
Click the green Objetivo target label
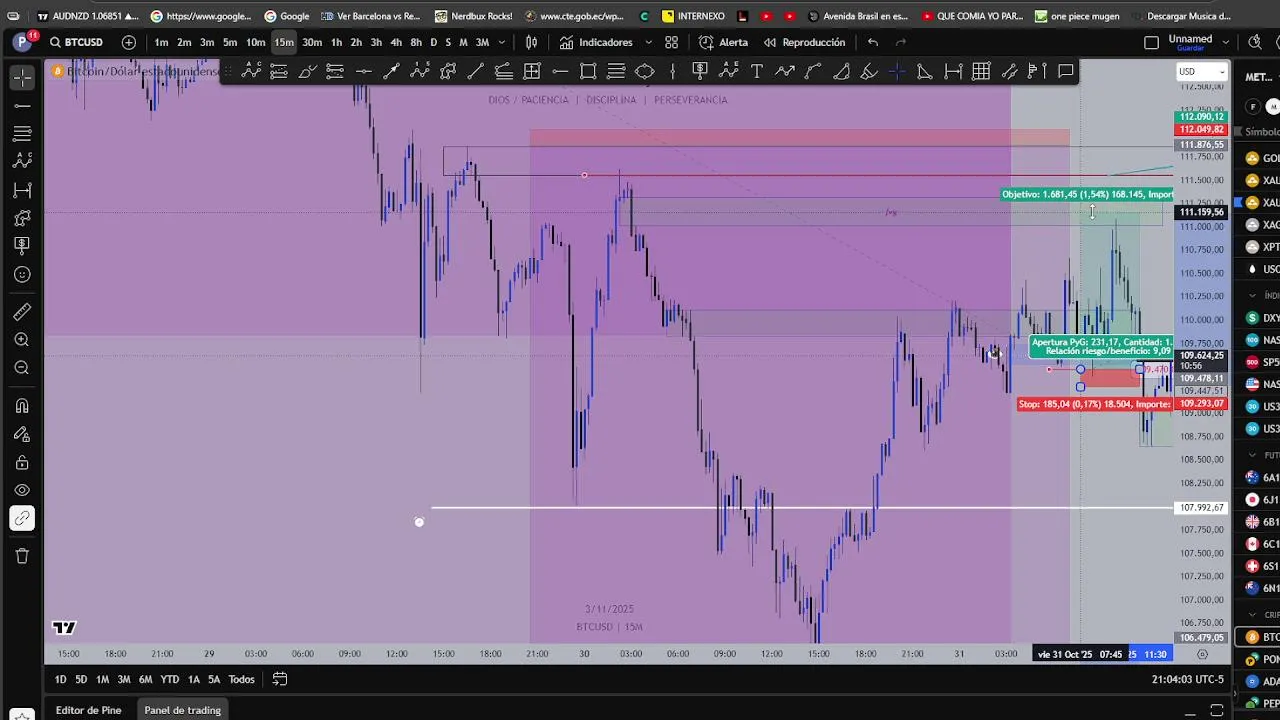1087,194
